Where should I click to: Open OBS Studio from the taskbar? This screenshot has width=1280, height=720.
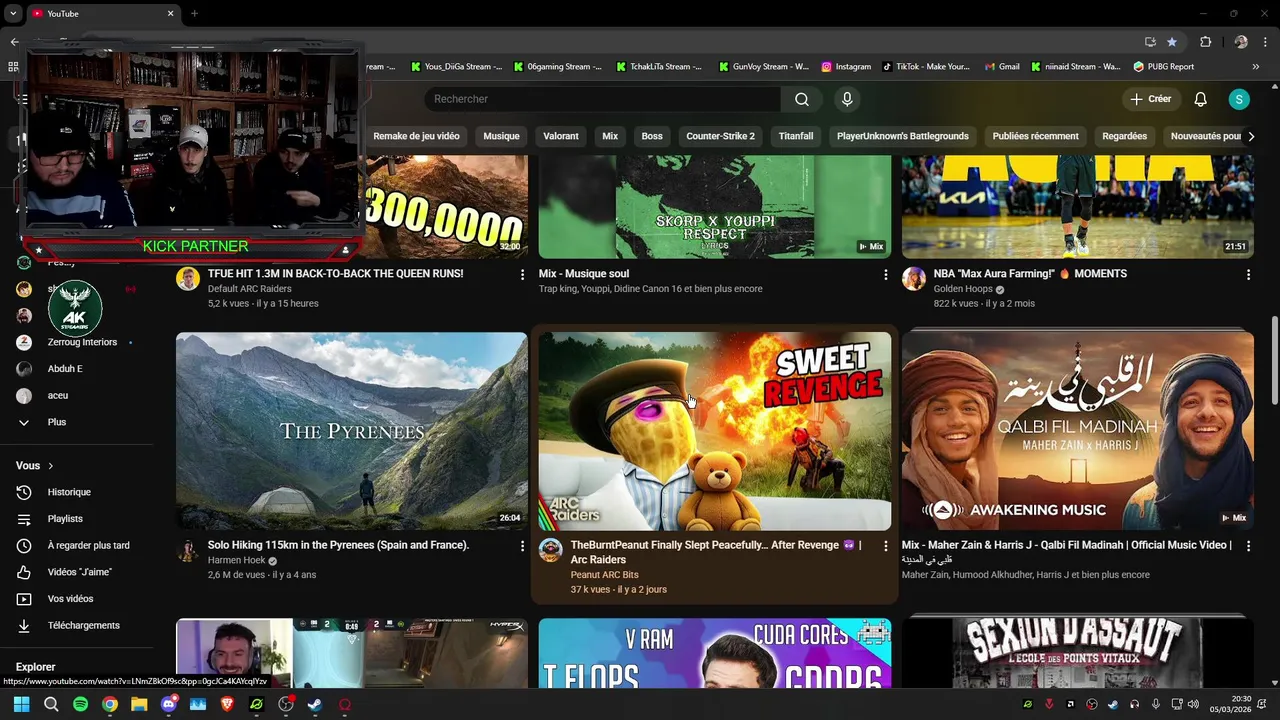click(x=286, y=704)
